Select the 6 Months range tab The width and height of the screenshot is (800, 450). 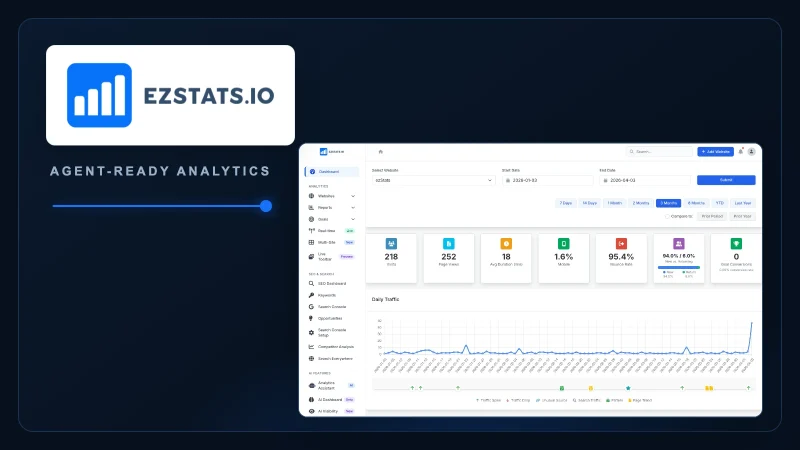tap(696, 203)
